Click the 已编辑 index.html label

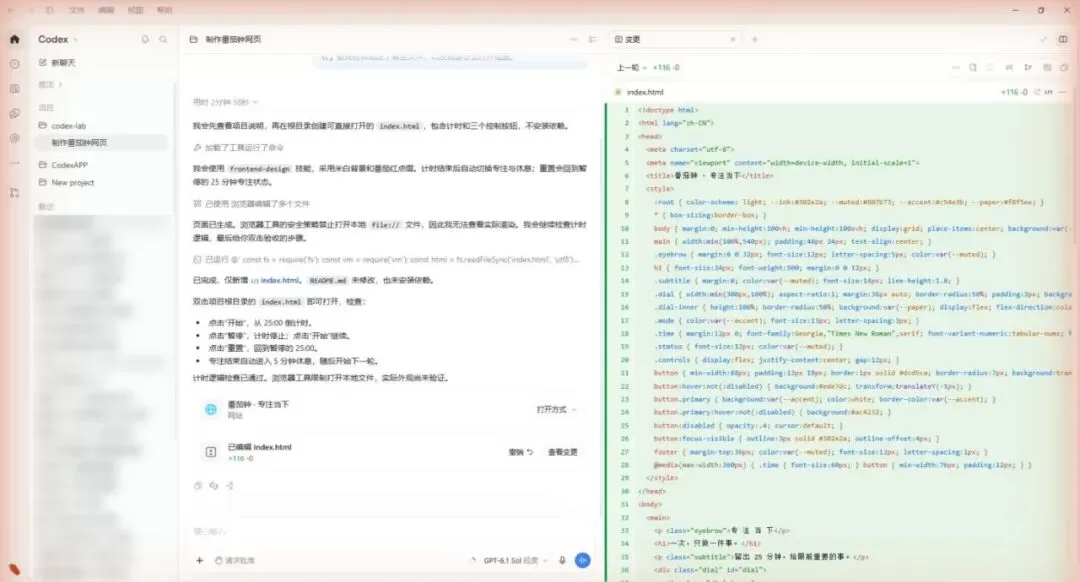260,447
